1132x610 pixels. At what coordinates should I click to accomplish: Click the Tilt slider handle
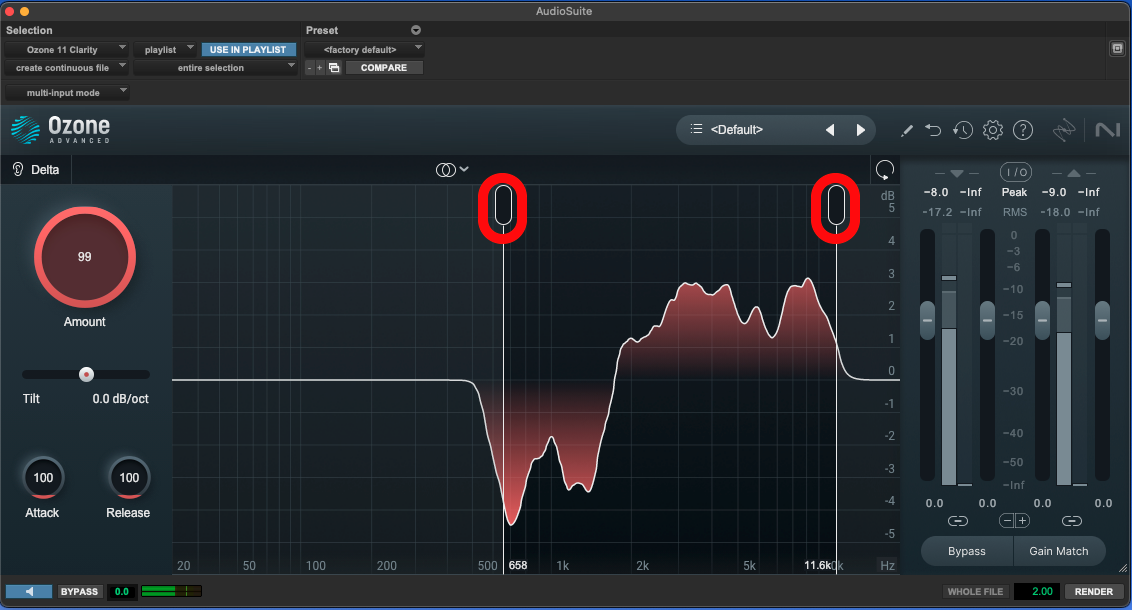[87, 374]
